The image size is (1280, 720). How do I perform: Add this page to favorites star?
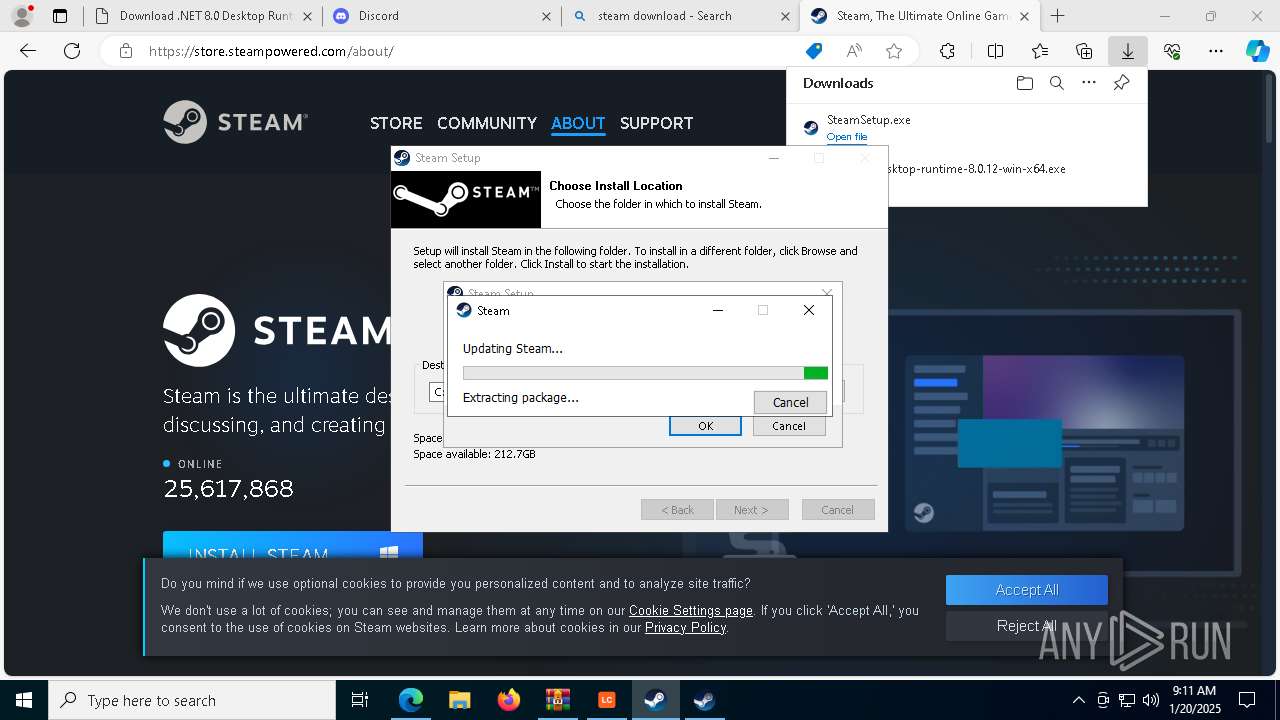pyautogui.click(x=894, y=51)
